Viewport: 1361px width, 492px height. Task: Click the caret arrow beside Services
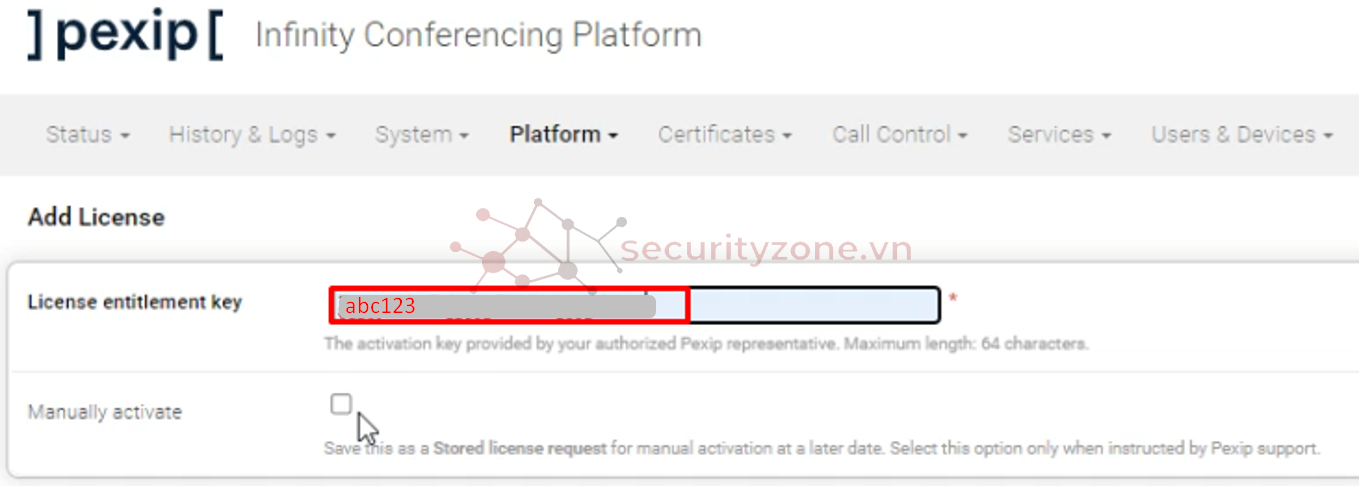click(x=1106, y=136)
